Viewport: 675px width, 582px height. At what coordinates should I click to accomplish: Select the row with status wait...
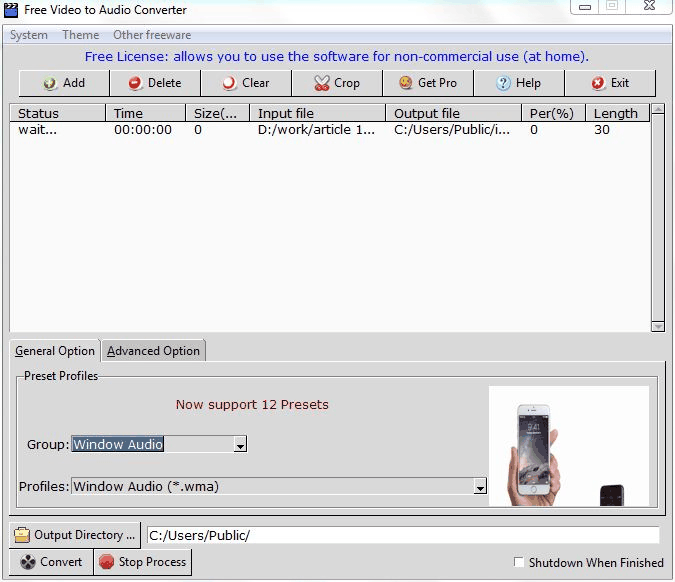pyautogui.click(x=330, y=130)
